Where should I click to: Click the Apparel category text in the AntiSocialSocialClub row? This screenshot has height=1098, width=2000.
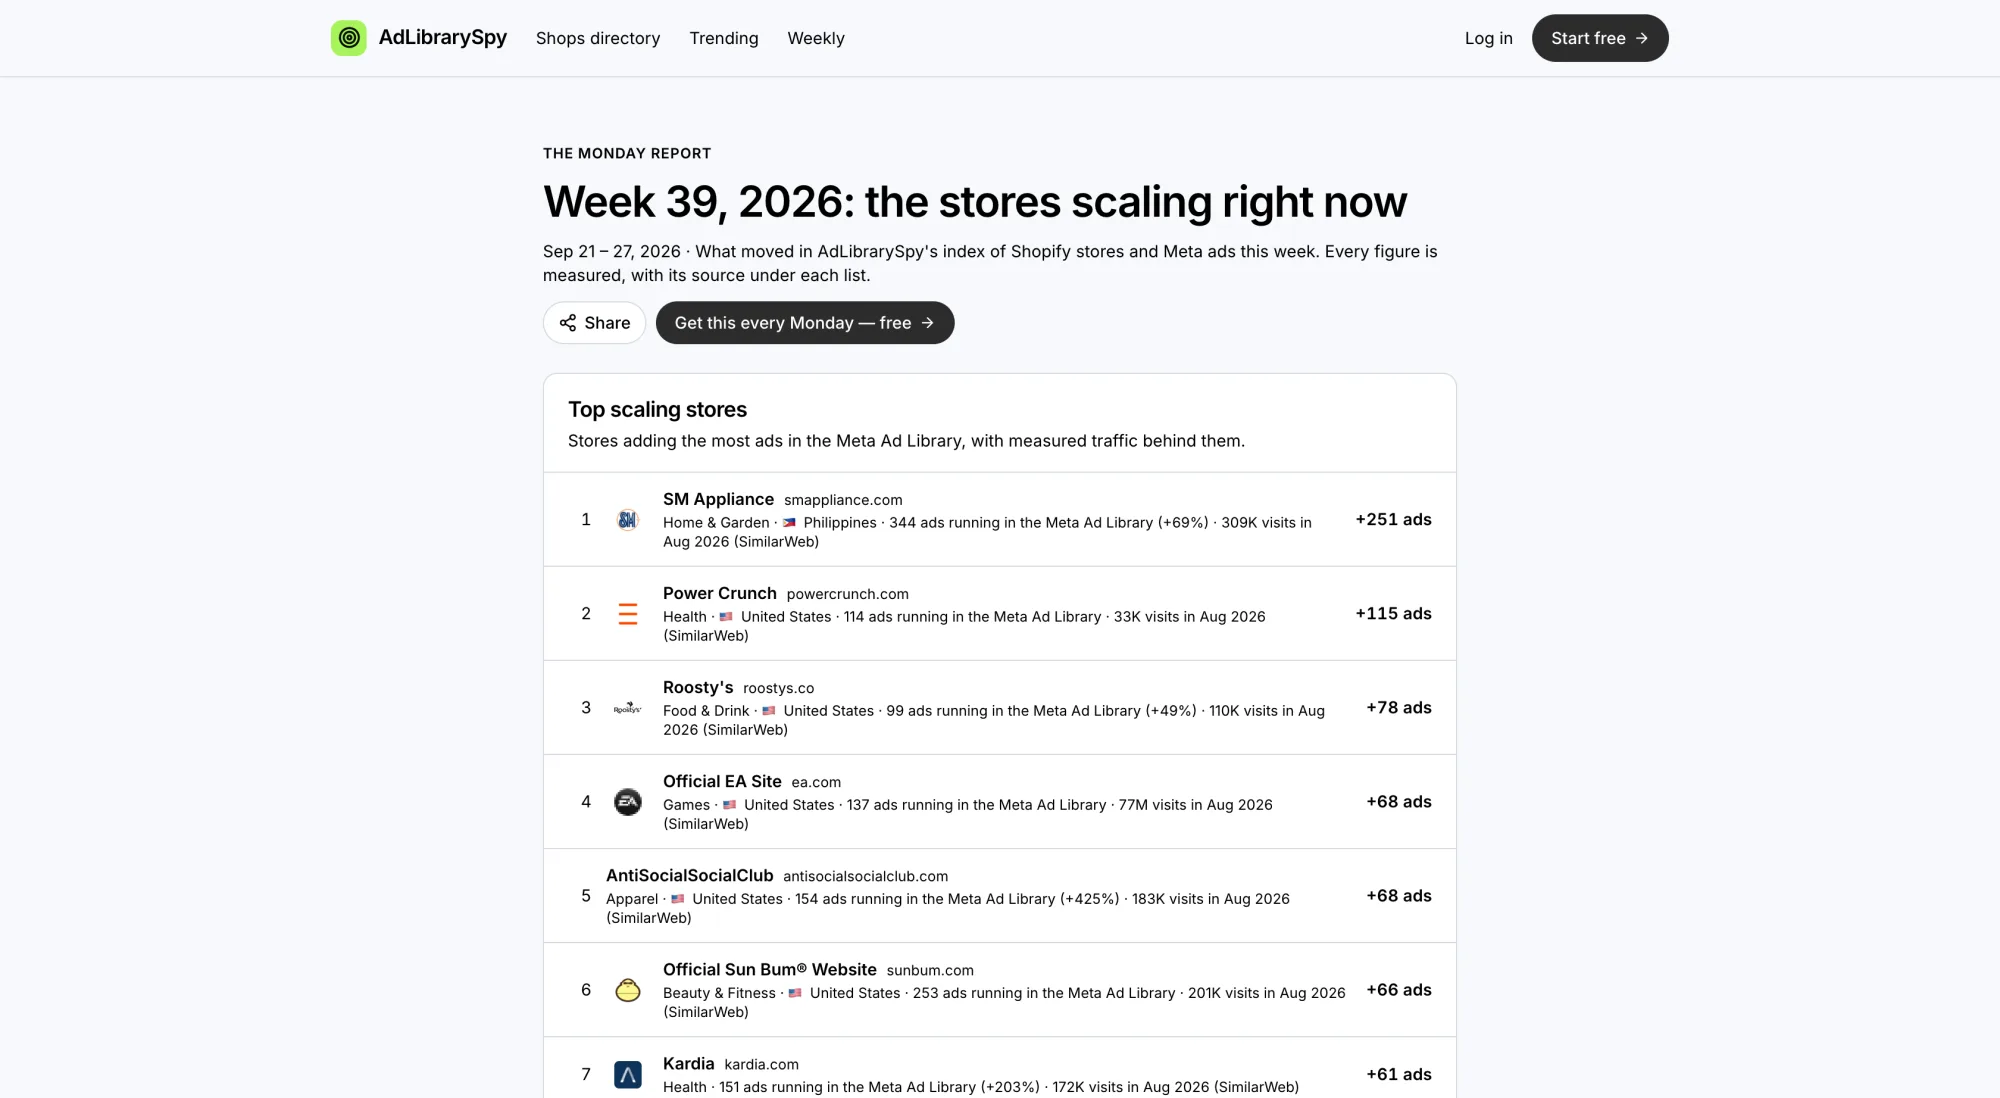(x=632, y=899)
